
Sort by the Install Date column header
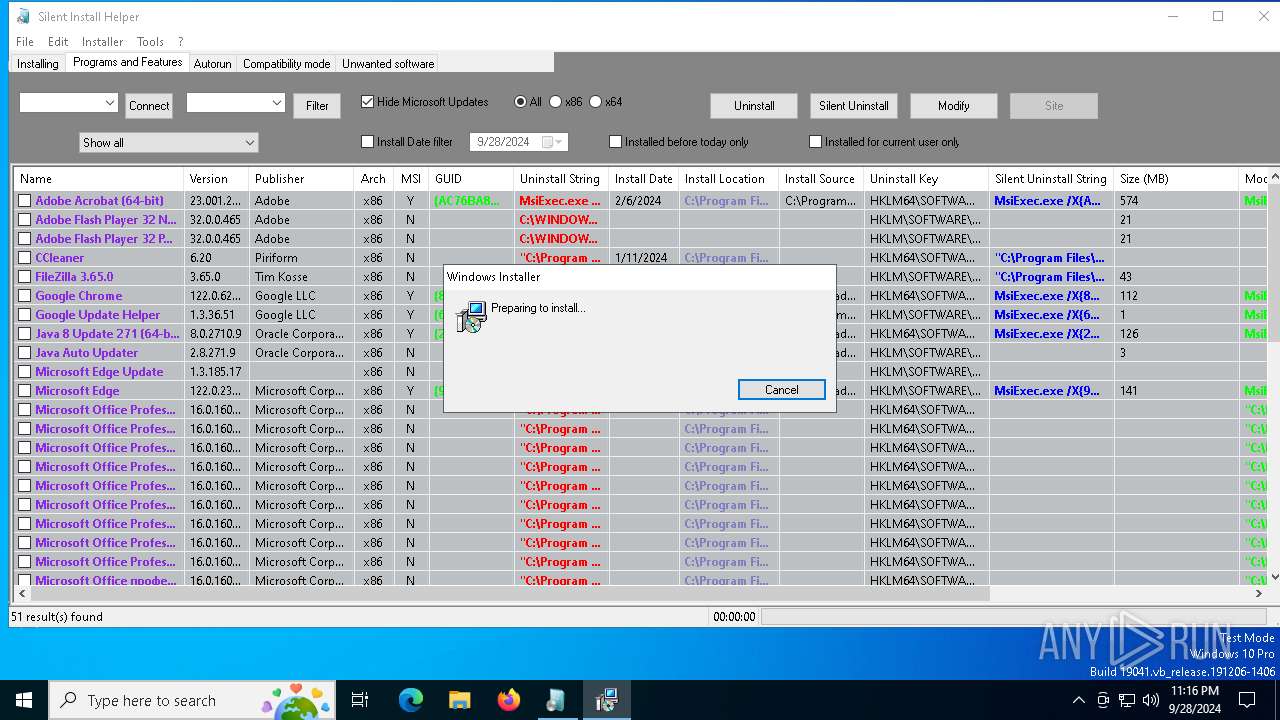pyautogui.click(x=644, y=179)
